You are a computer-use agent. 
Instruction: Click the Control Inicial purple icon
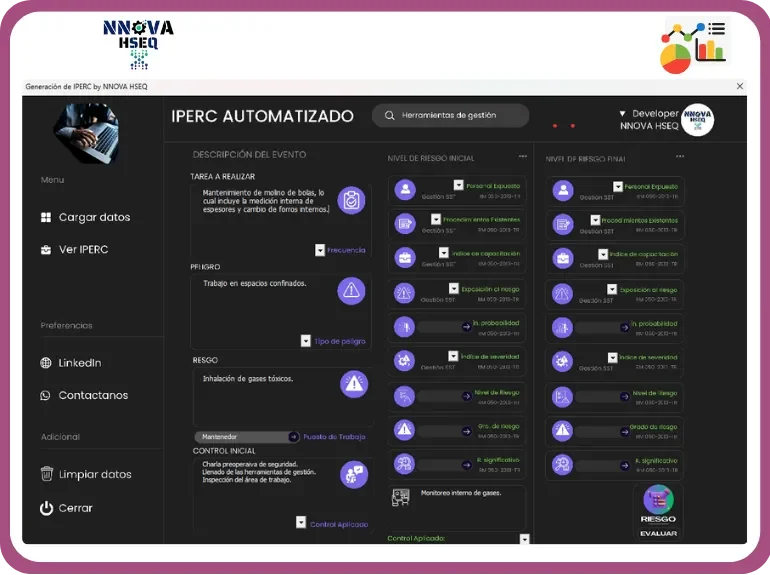click(x=353, y=474)
